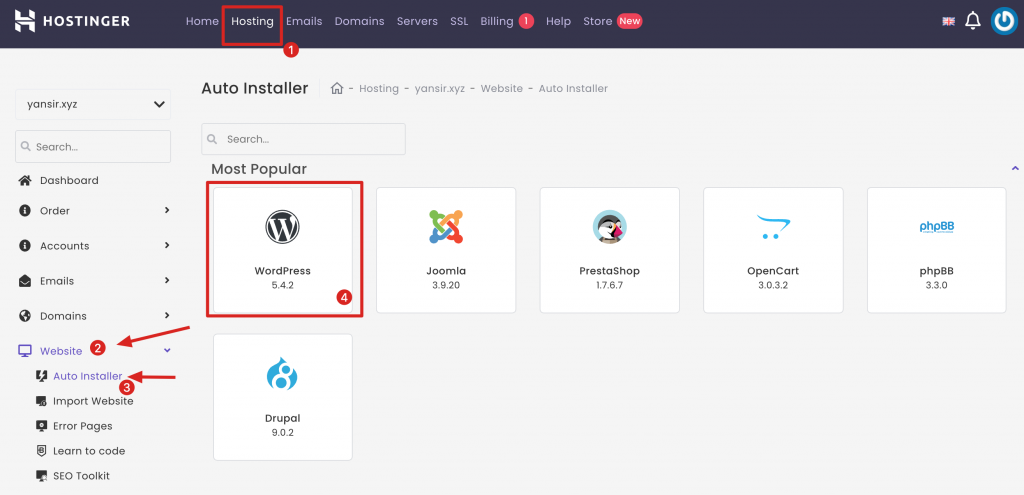
Task: Go to the Billing menu
Action: [x=497, y=21]
